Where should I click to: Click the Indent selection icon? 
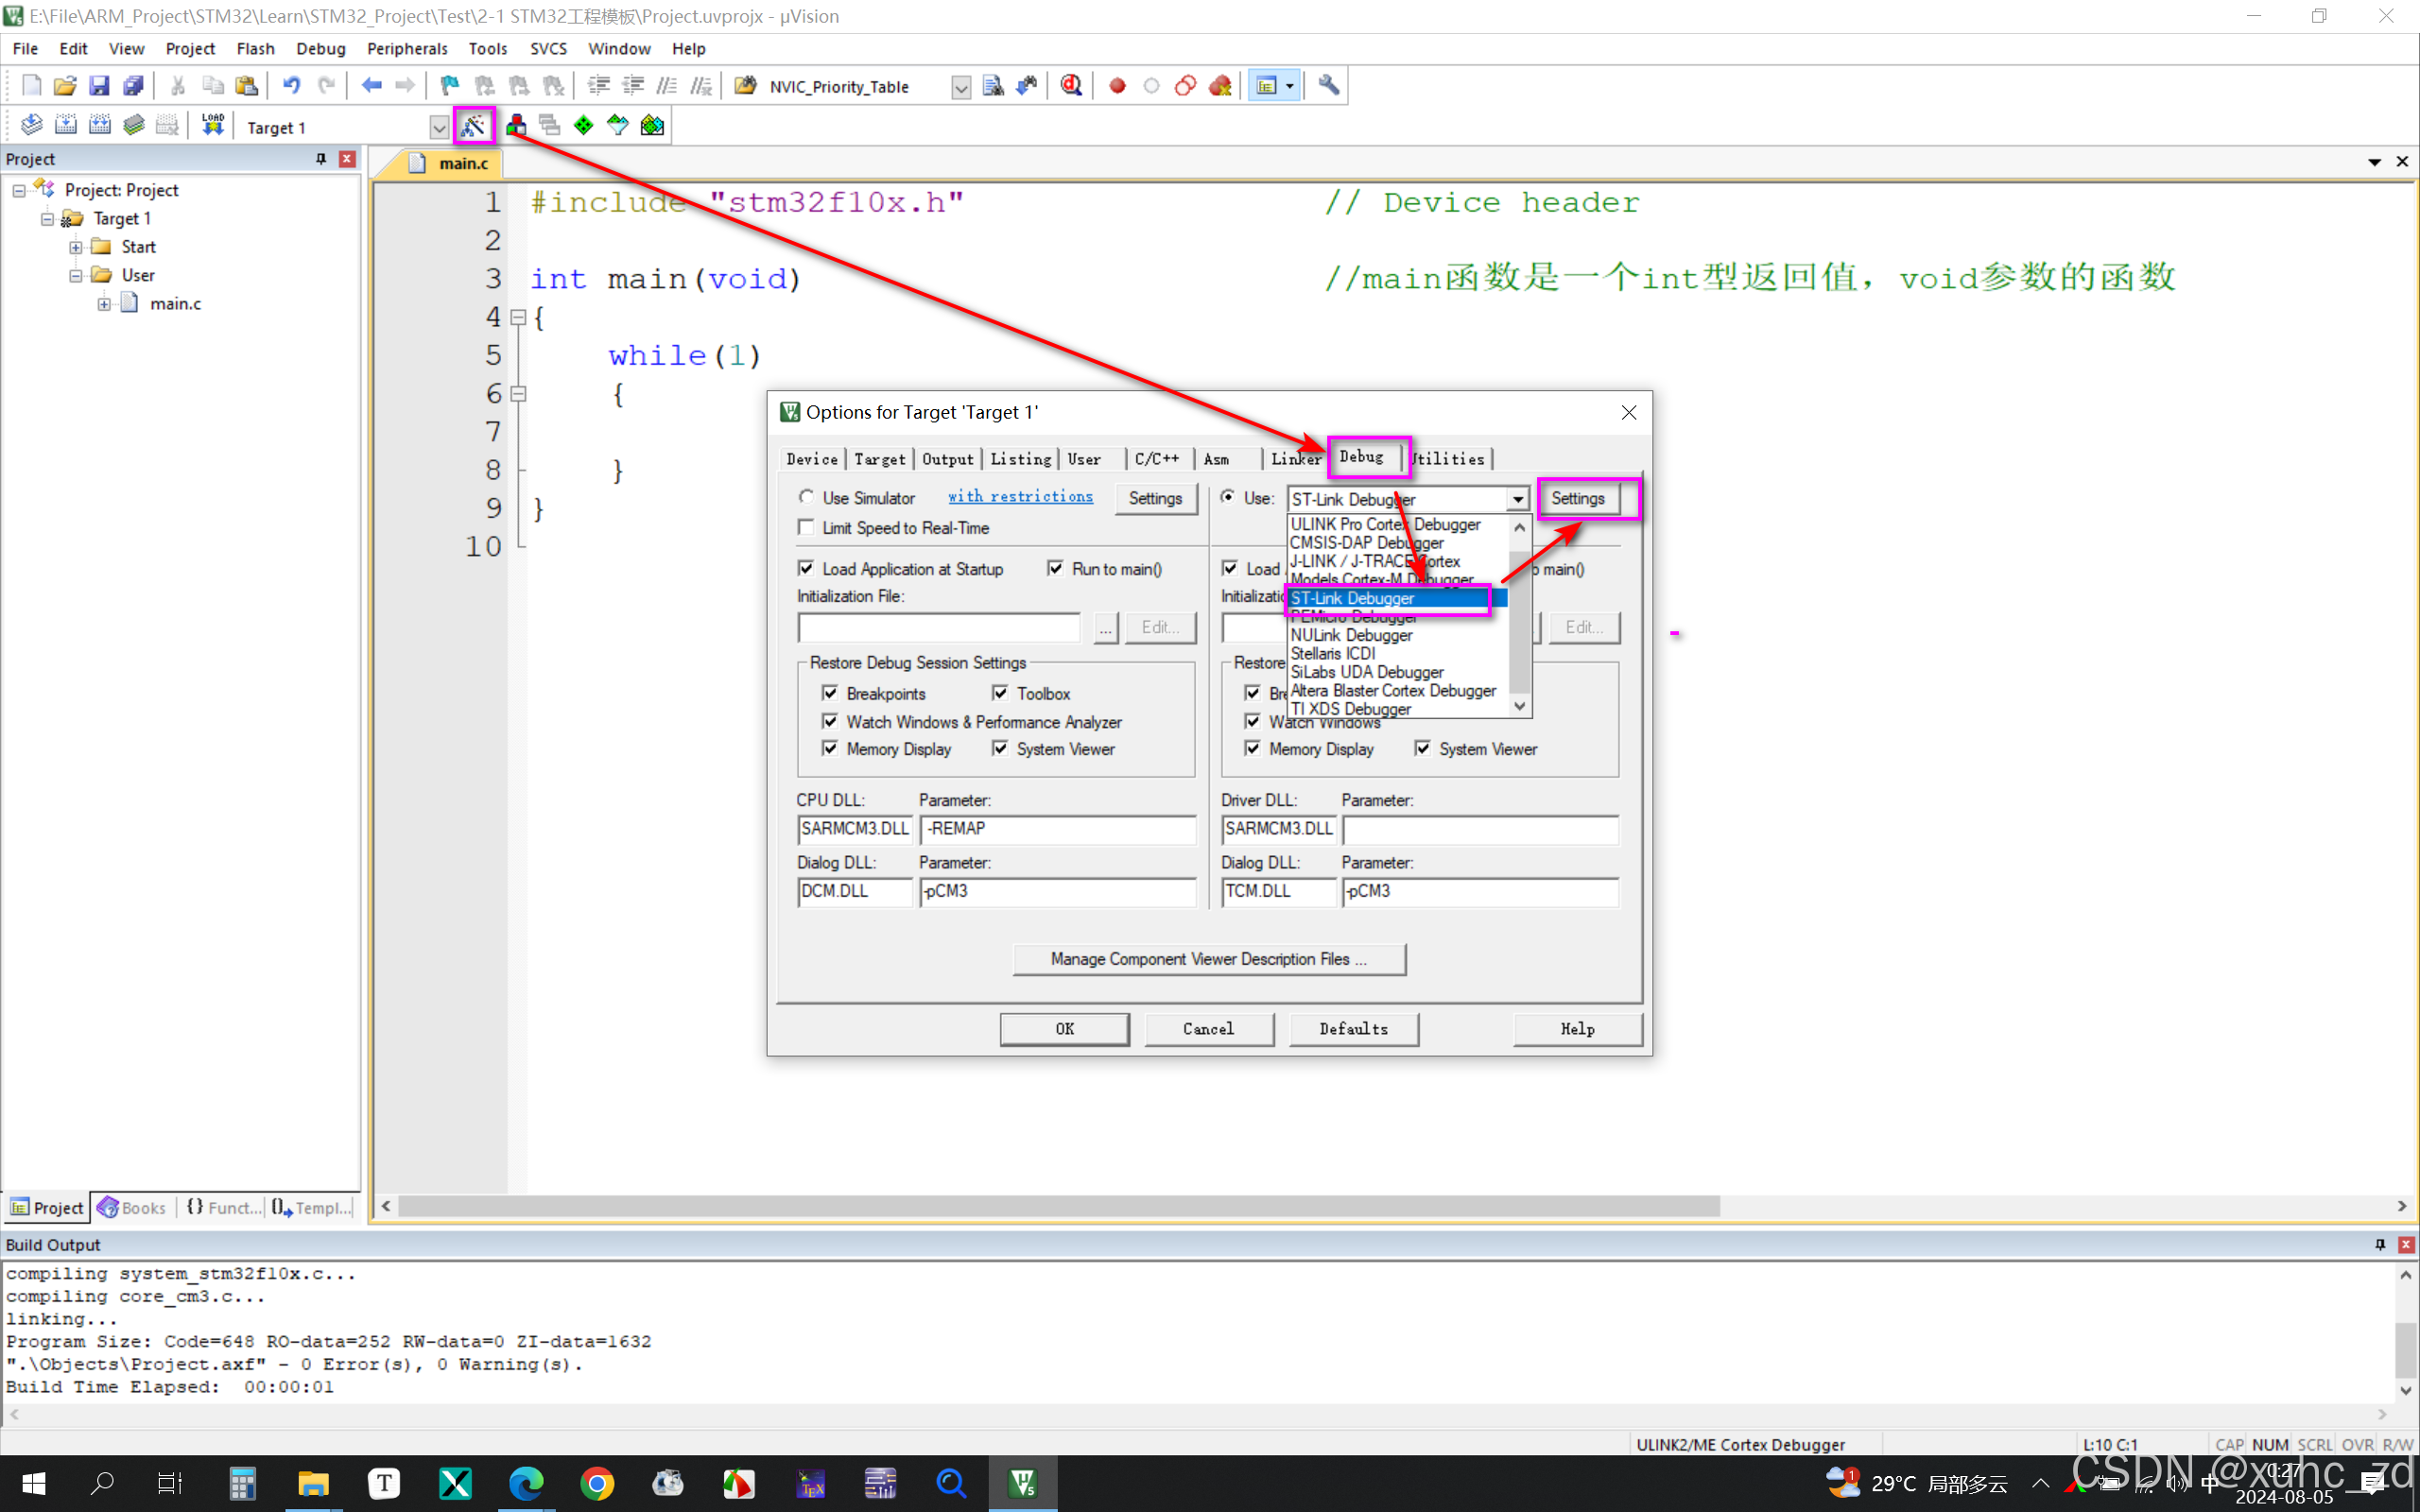[598, 86]
